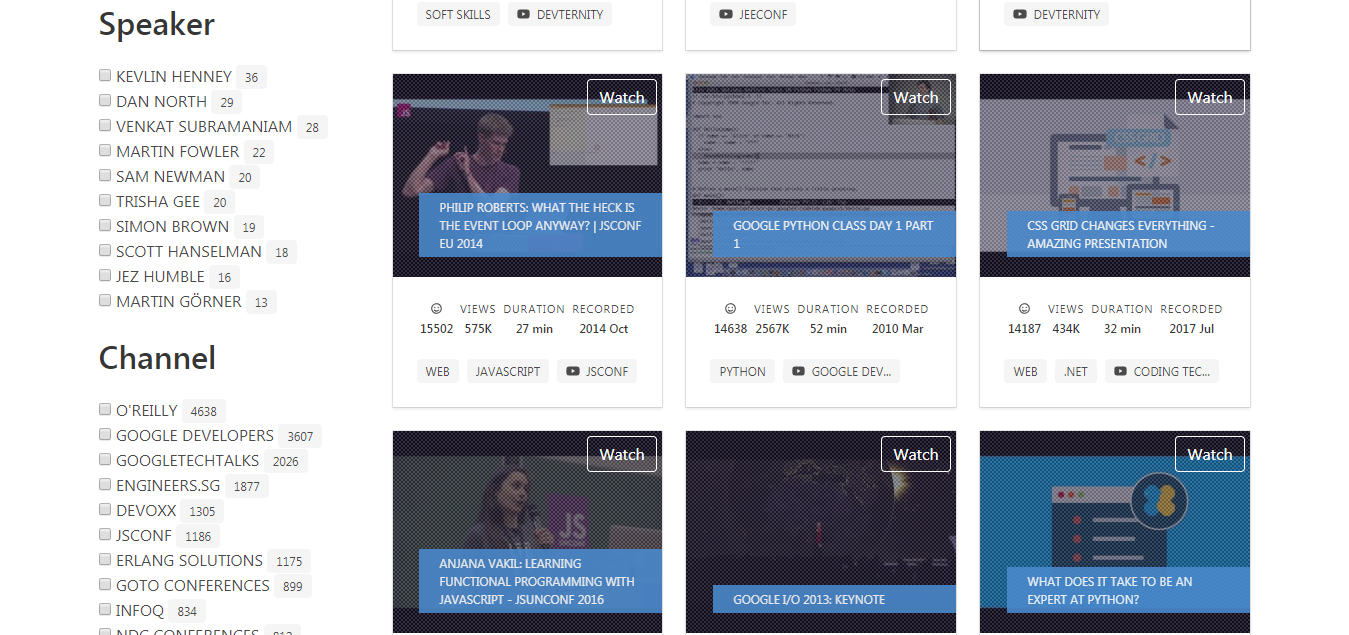Click the "2010 Mar" recorded date
1349x635 pixels.
898,328
